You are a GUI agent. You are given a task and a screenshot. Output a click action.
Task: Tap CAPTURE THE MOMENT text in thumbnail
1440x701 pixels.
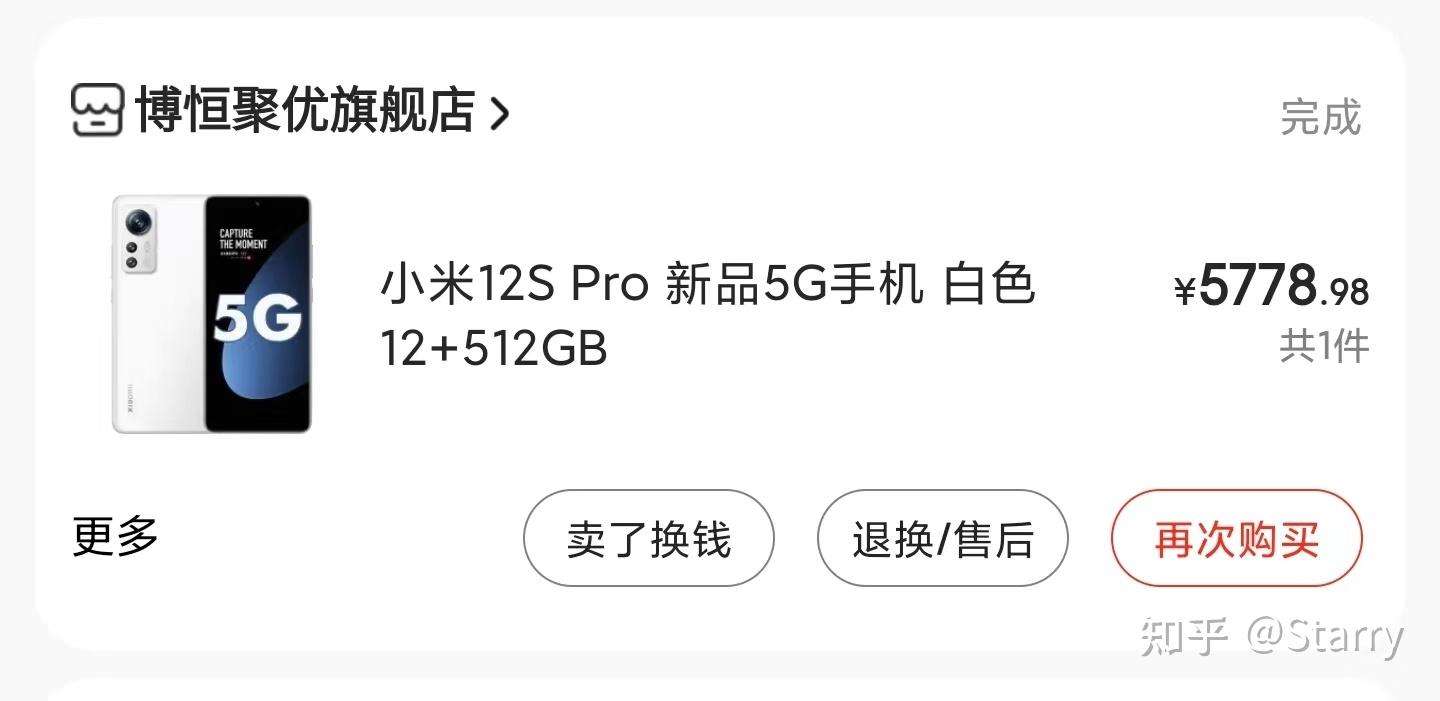click(243, 238)
